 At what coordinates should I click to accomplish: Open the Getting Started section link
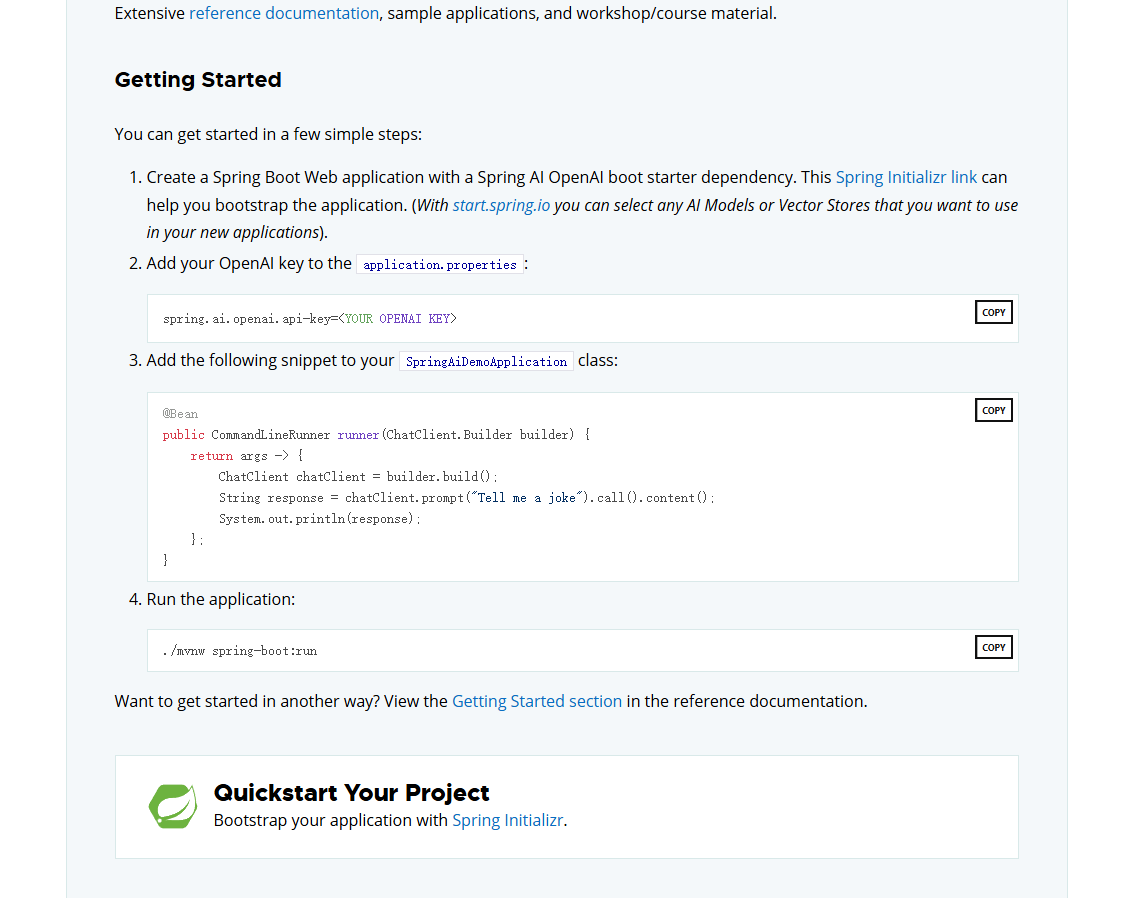click(x=536, y=701)
